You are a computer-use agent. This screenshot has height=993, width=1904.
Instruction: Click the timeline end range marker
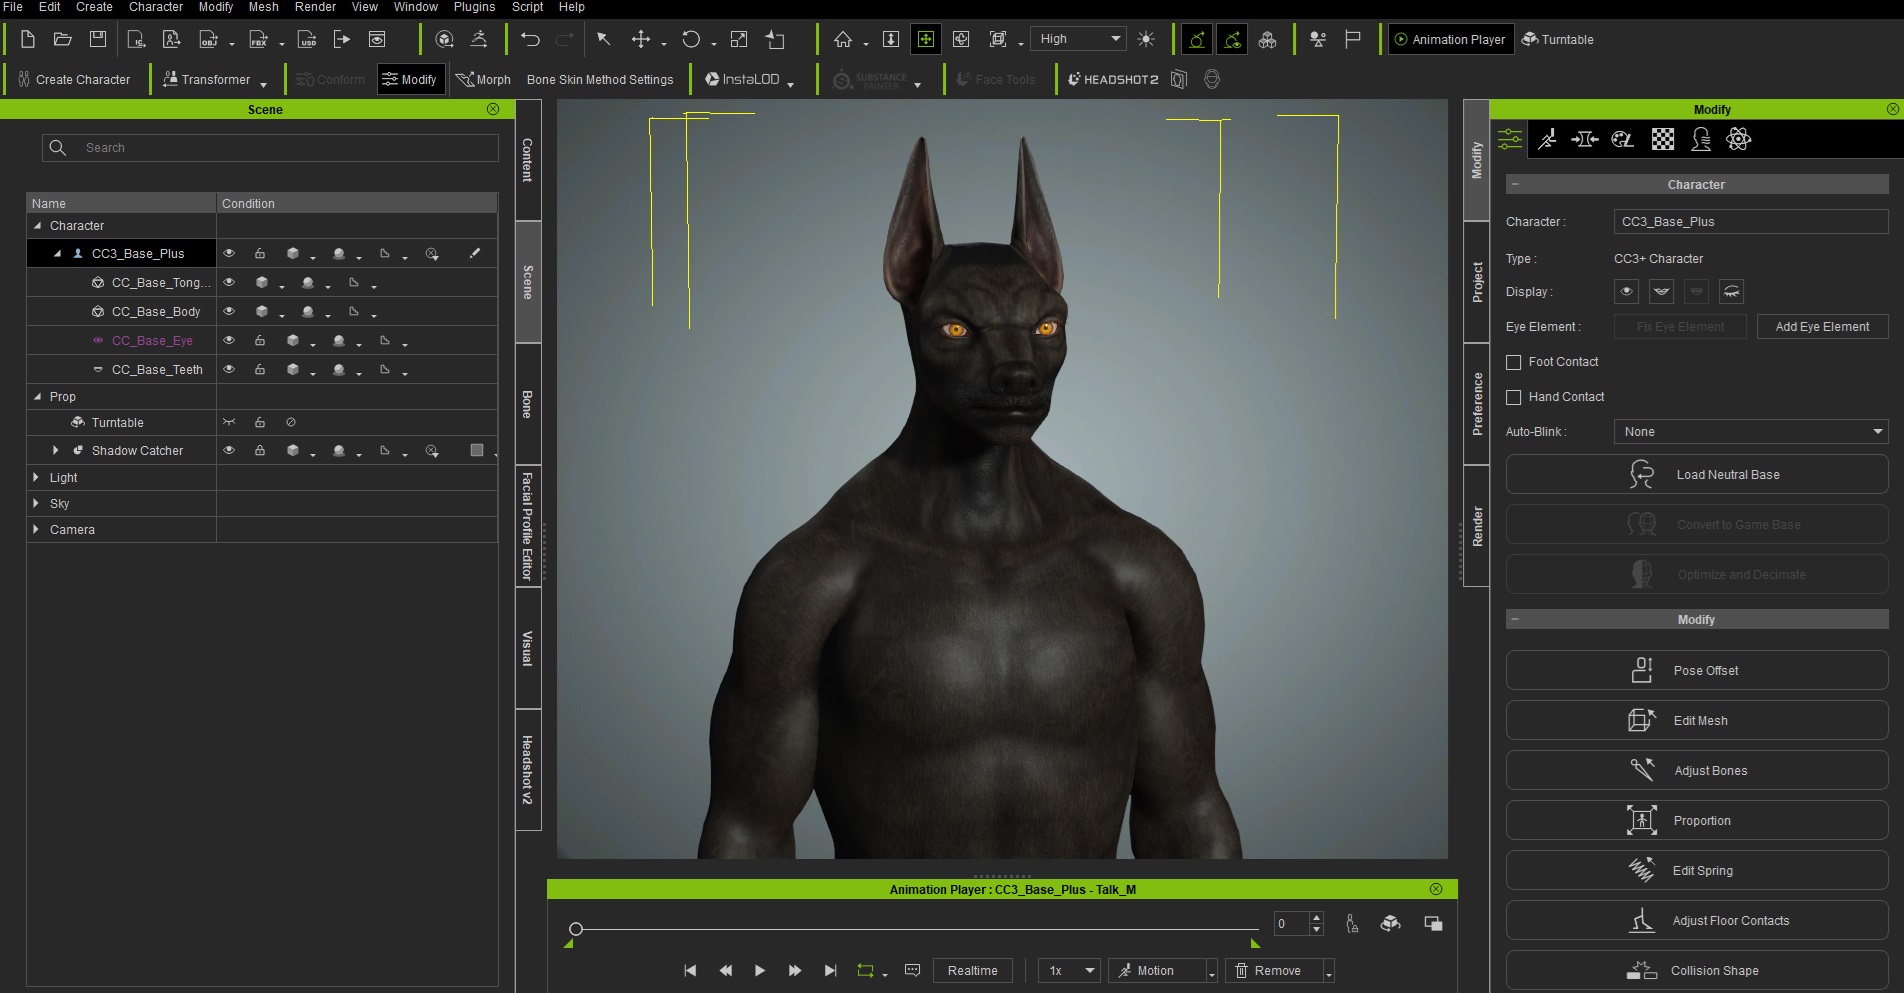click(x=1255, y=943)
